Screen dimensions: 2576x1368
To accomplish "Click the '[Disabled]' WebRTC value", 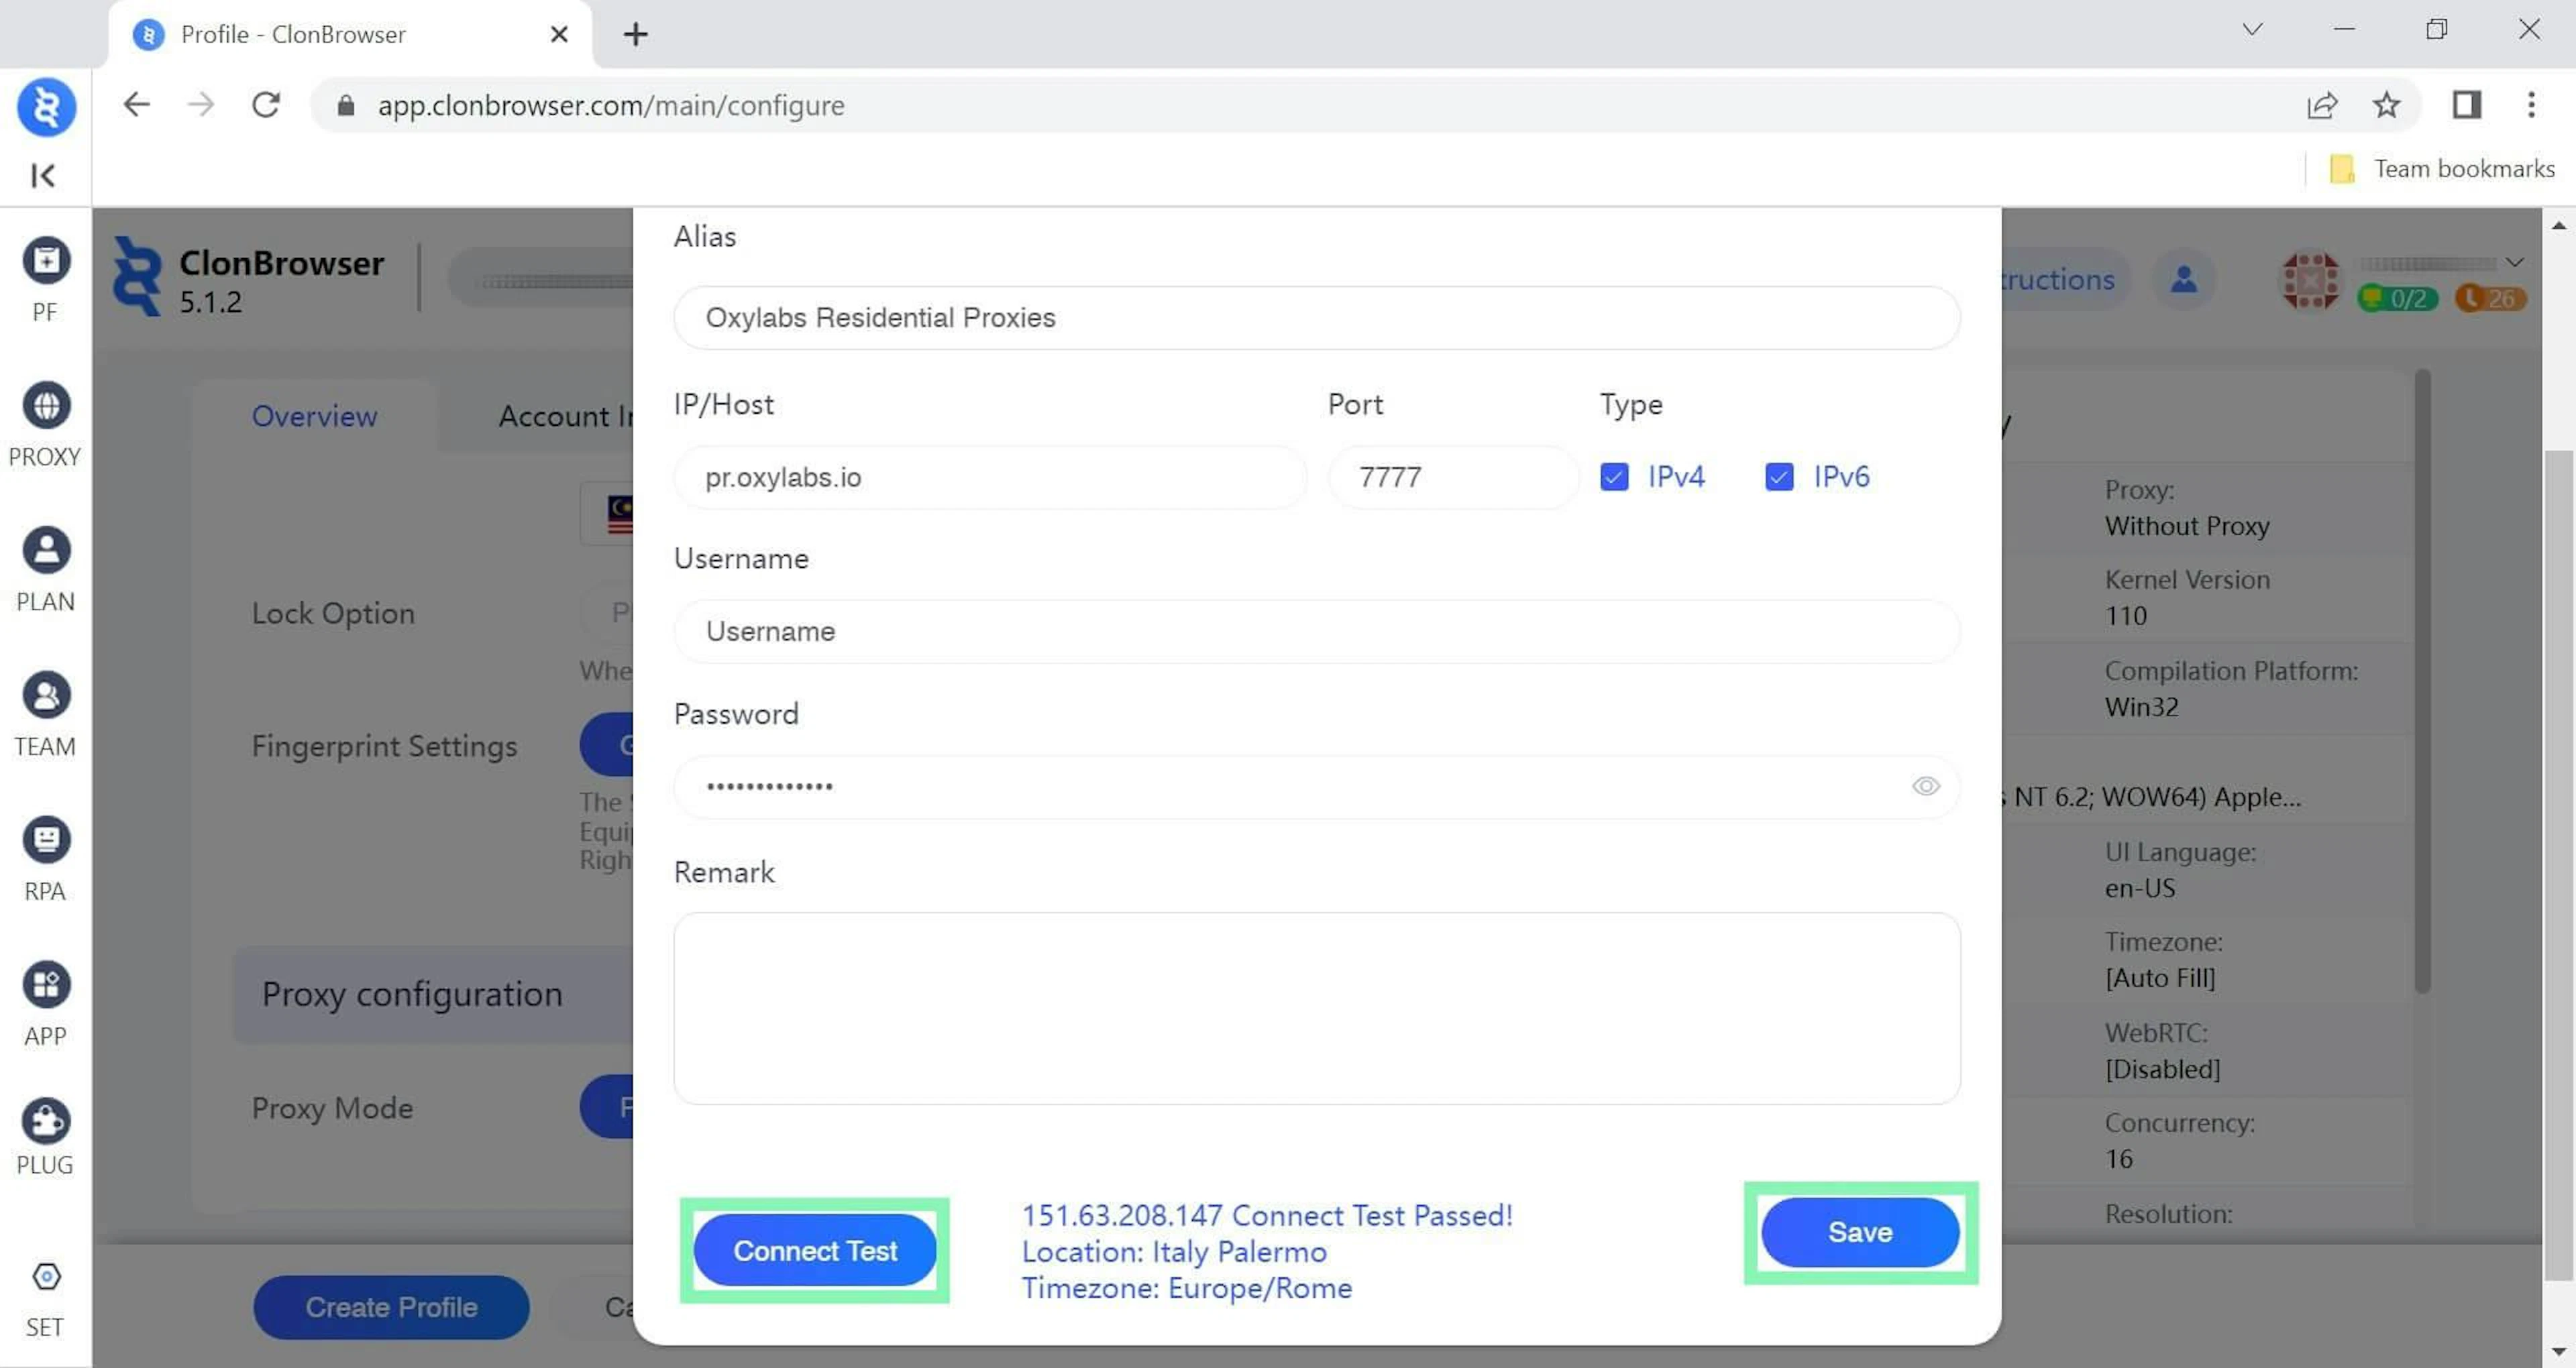I will (x=2162, y=1069).
